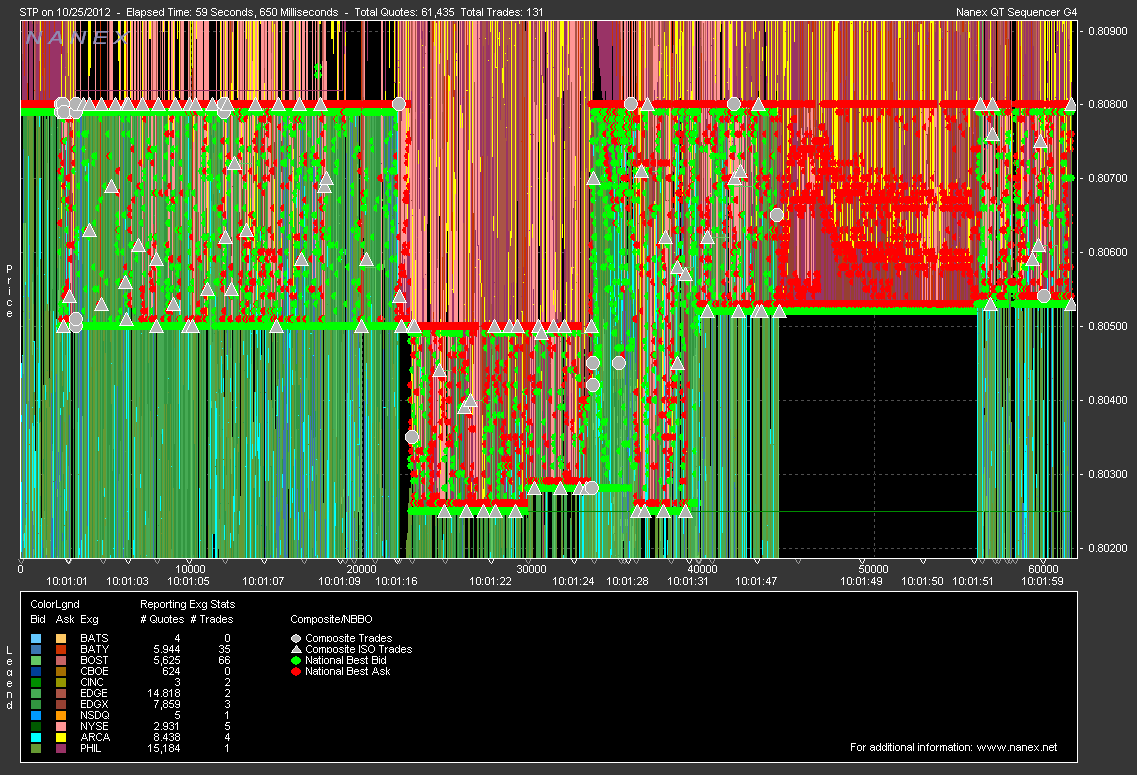Click the 66 trades value for BOST

224,660
